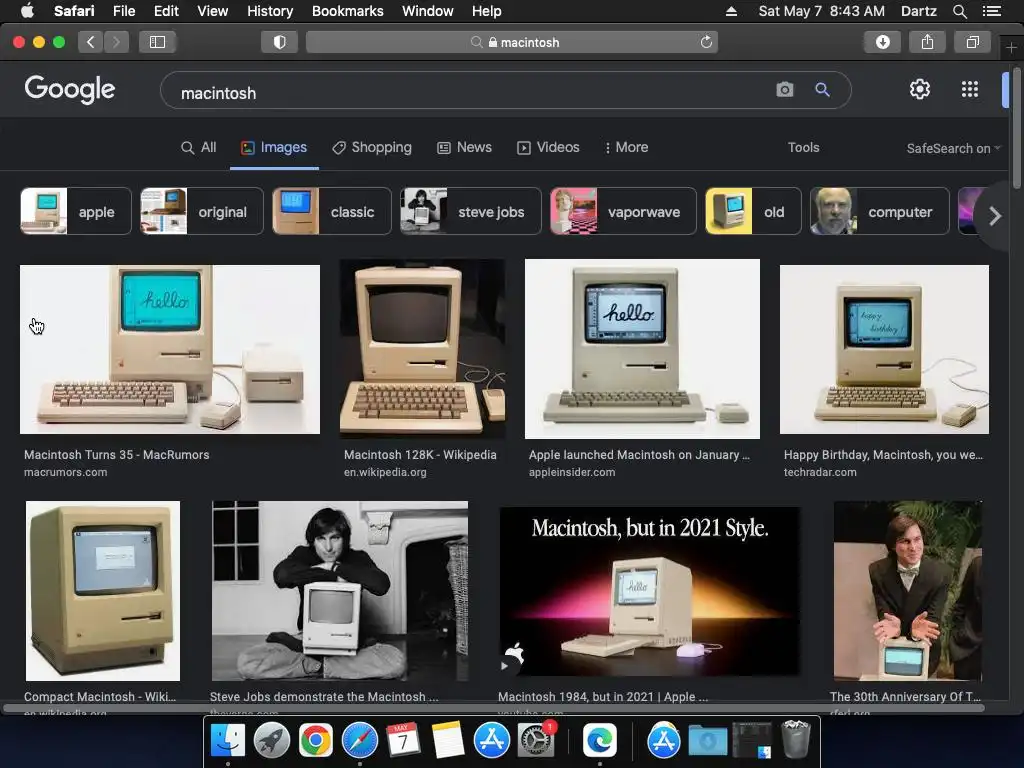Open the Trash in the Dock
Image resolution: width=1024 pixels, height=768 pixels.
(x=795, y=739)
